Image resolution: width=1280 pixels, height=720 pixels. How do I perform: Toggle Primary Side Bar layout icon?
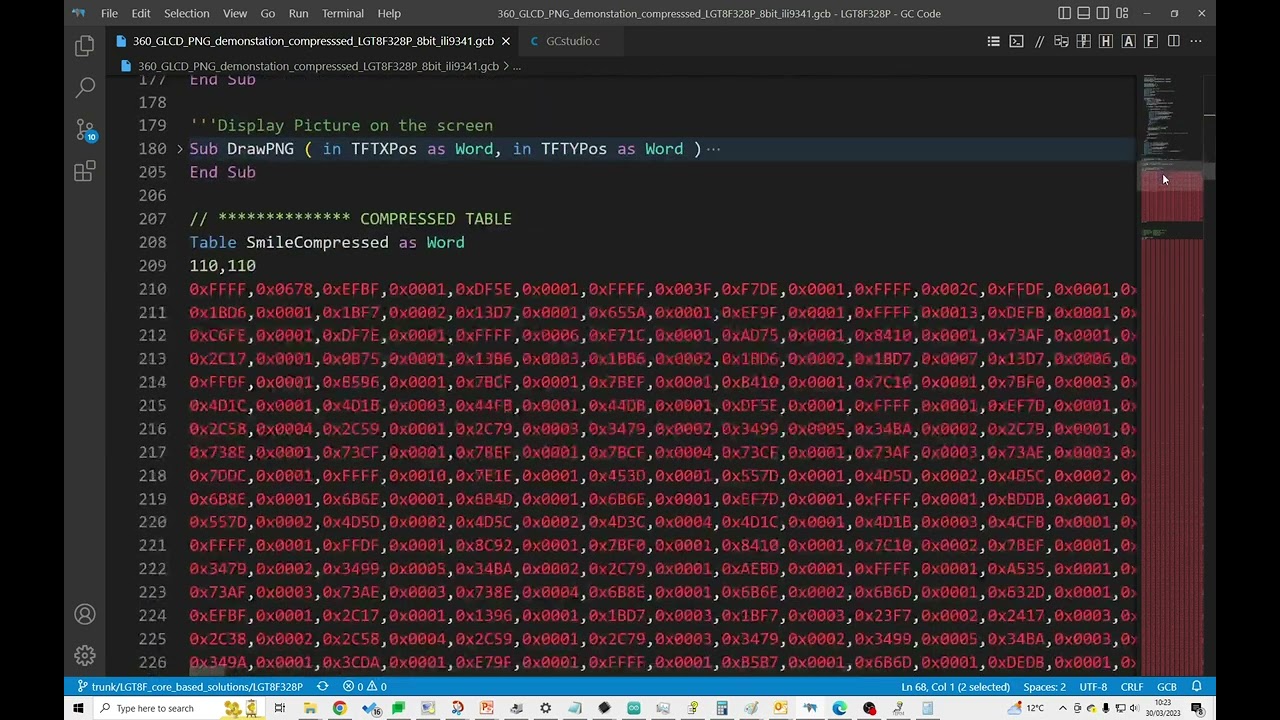(1064, 13)
